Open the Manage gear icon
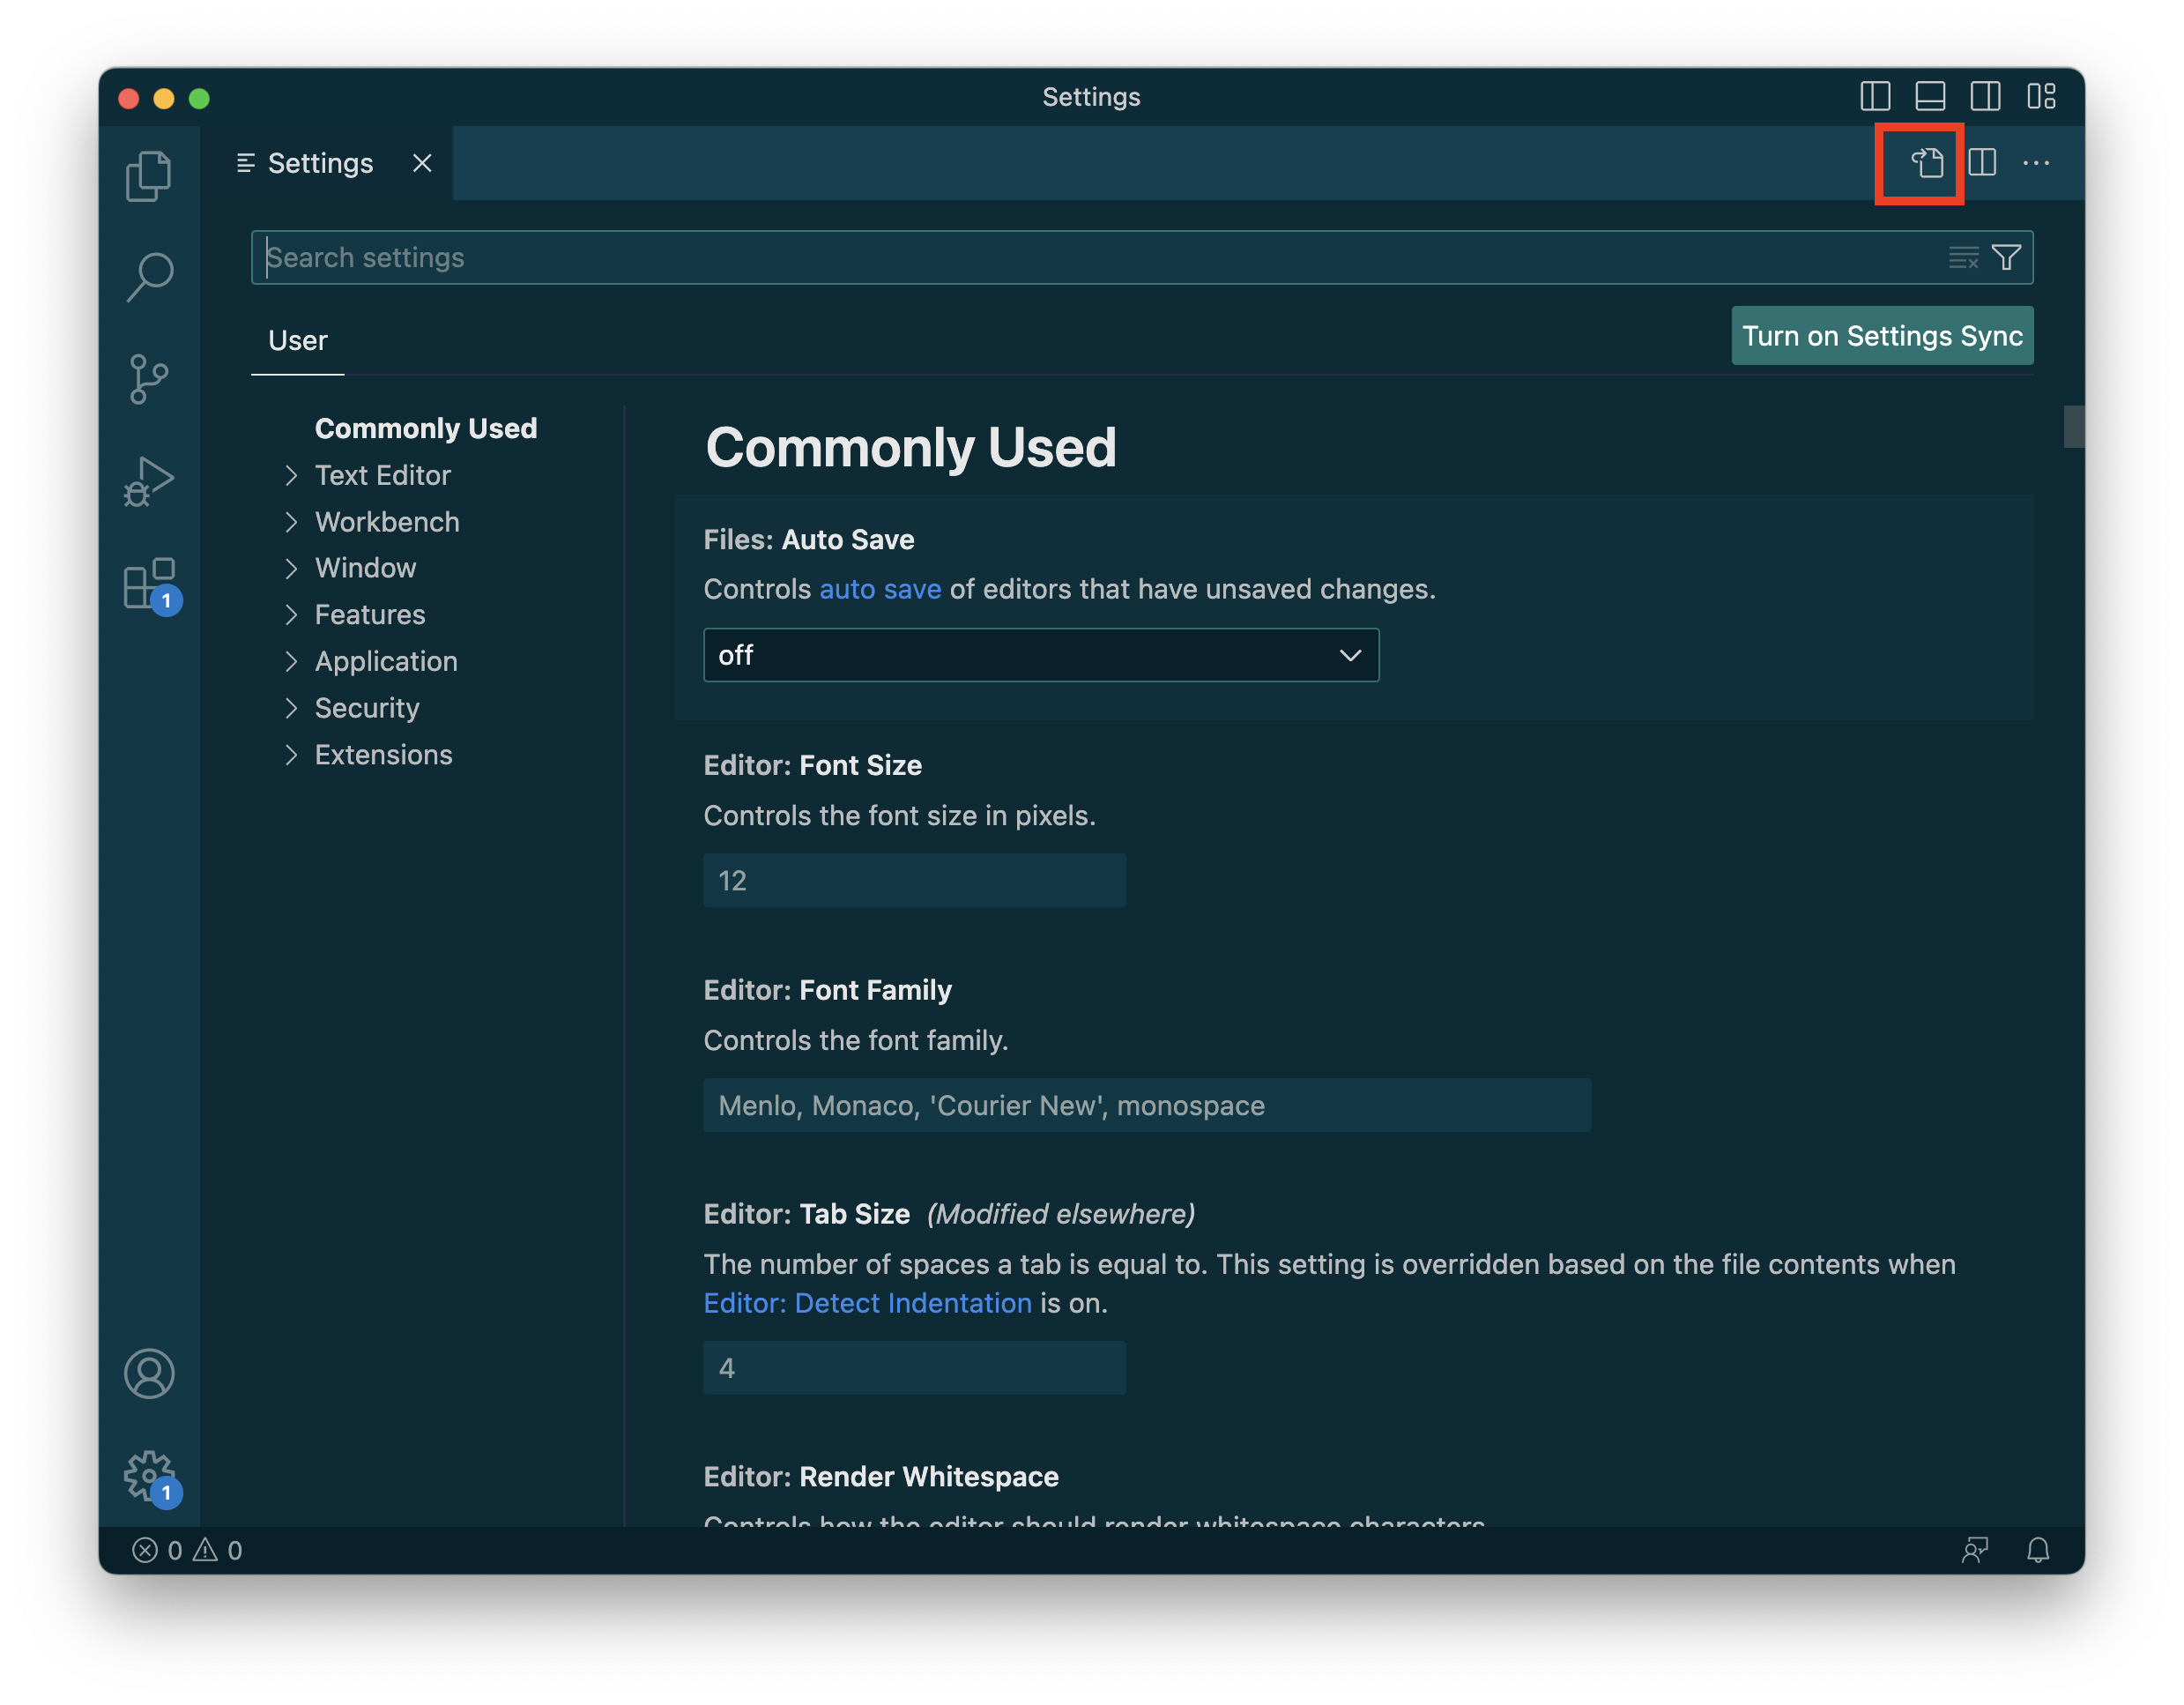 click(x=149, y=1475)
